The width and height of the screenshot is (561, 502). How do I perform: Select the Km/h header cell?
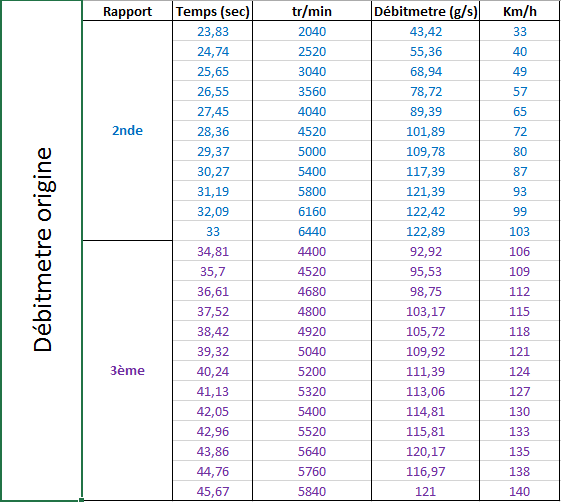coord(519,11)
